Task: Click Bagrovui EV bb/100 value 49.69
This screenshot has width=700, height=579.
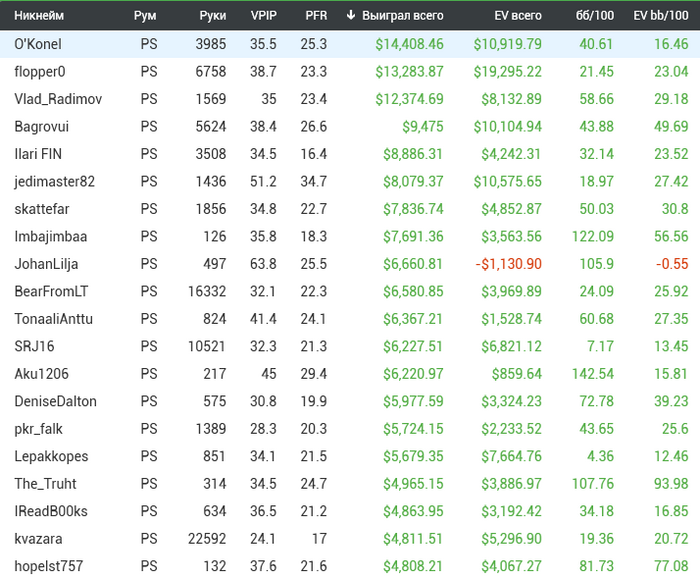Action: pyautogui.click(x=671, y=127)
